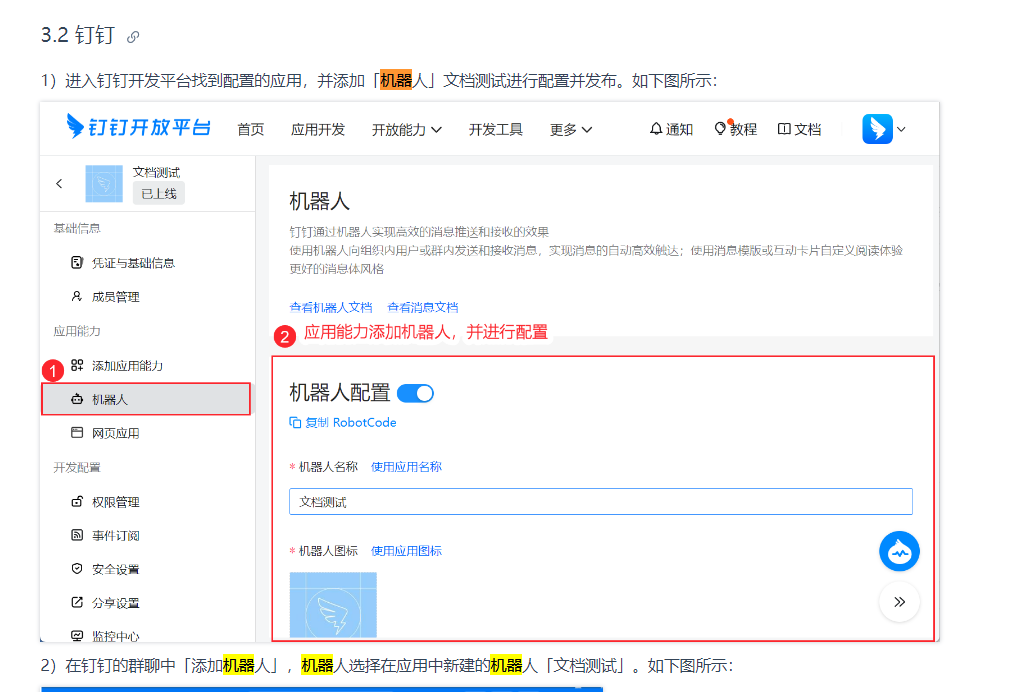Viewport: 1011px width, 692px height.
Task: Click the 文档测试 app thumbnail in the sidebar
Action: coord(104,184)
